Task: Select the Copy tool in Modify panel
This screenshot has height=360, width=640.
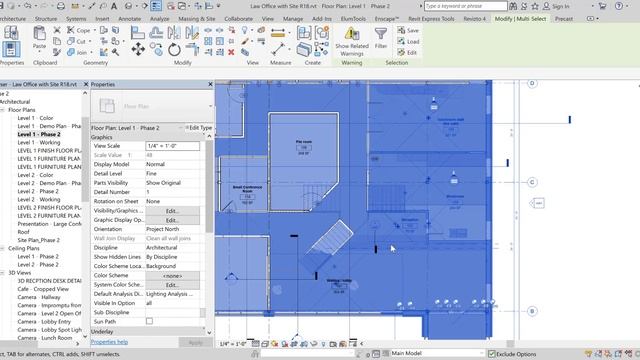Action: (156, 50)
